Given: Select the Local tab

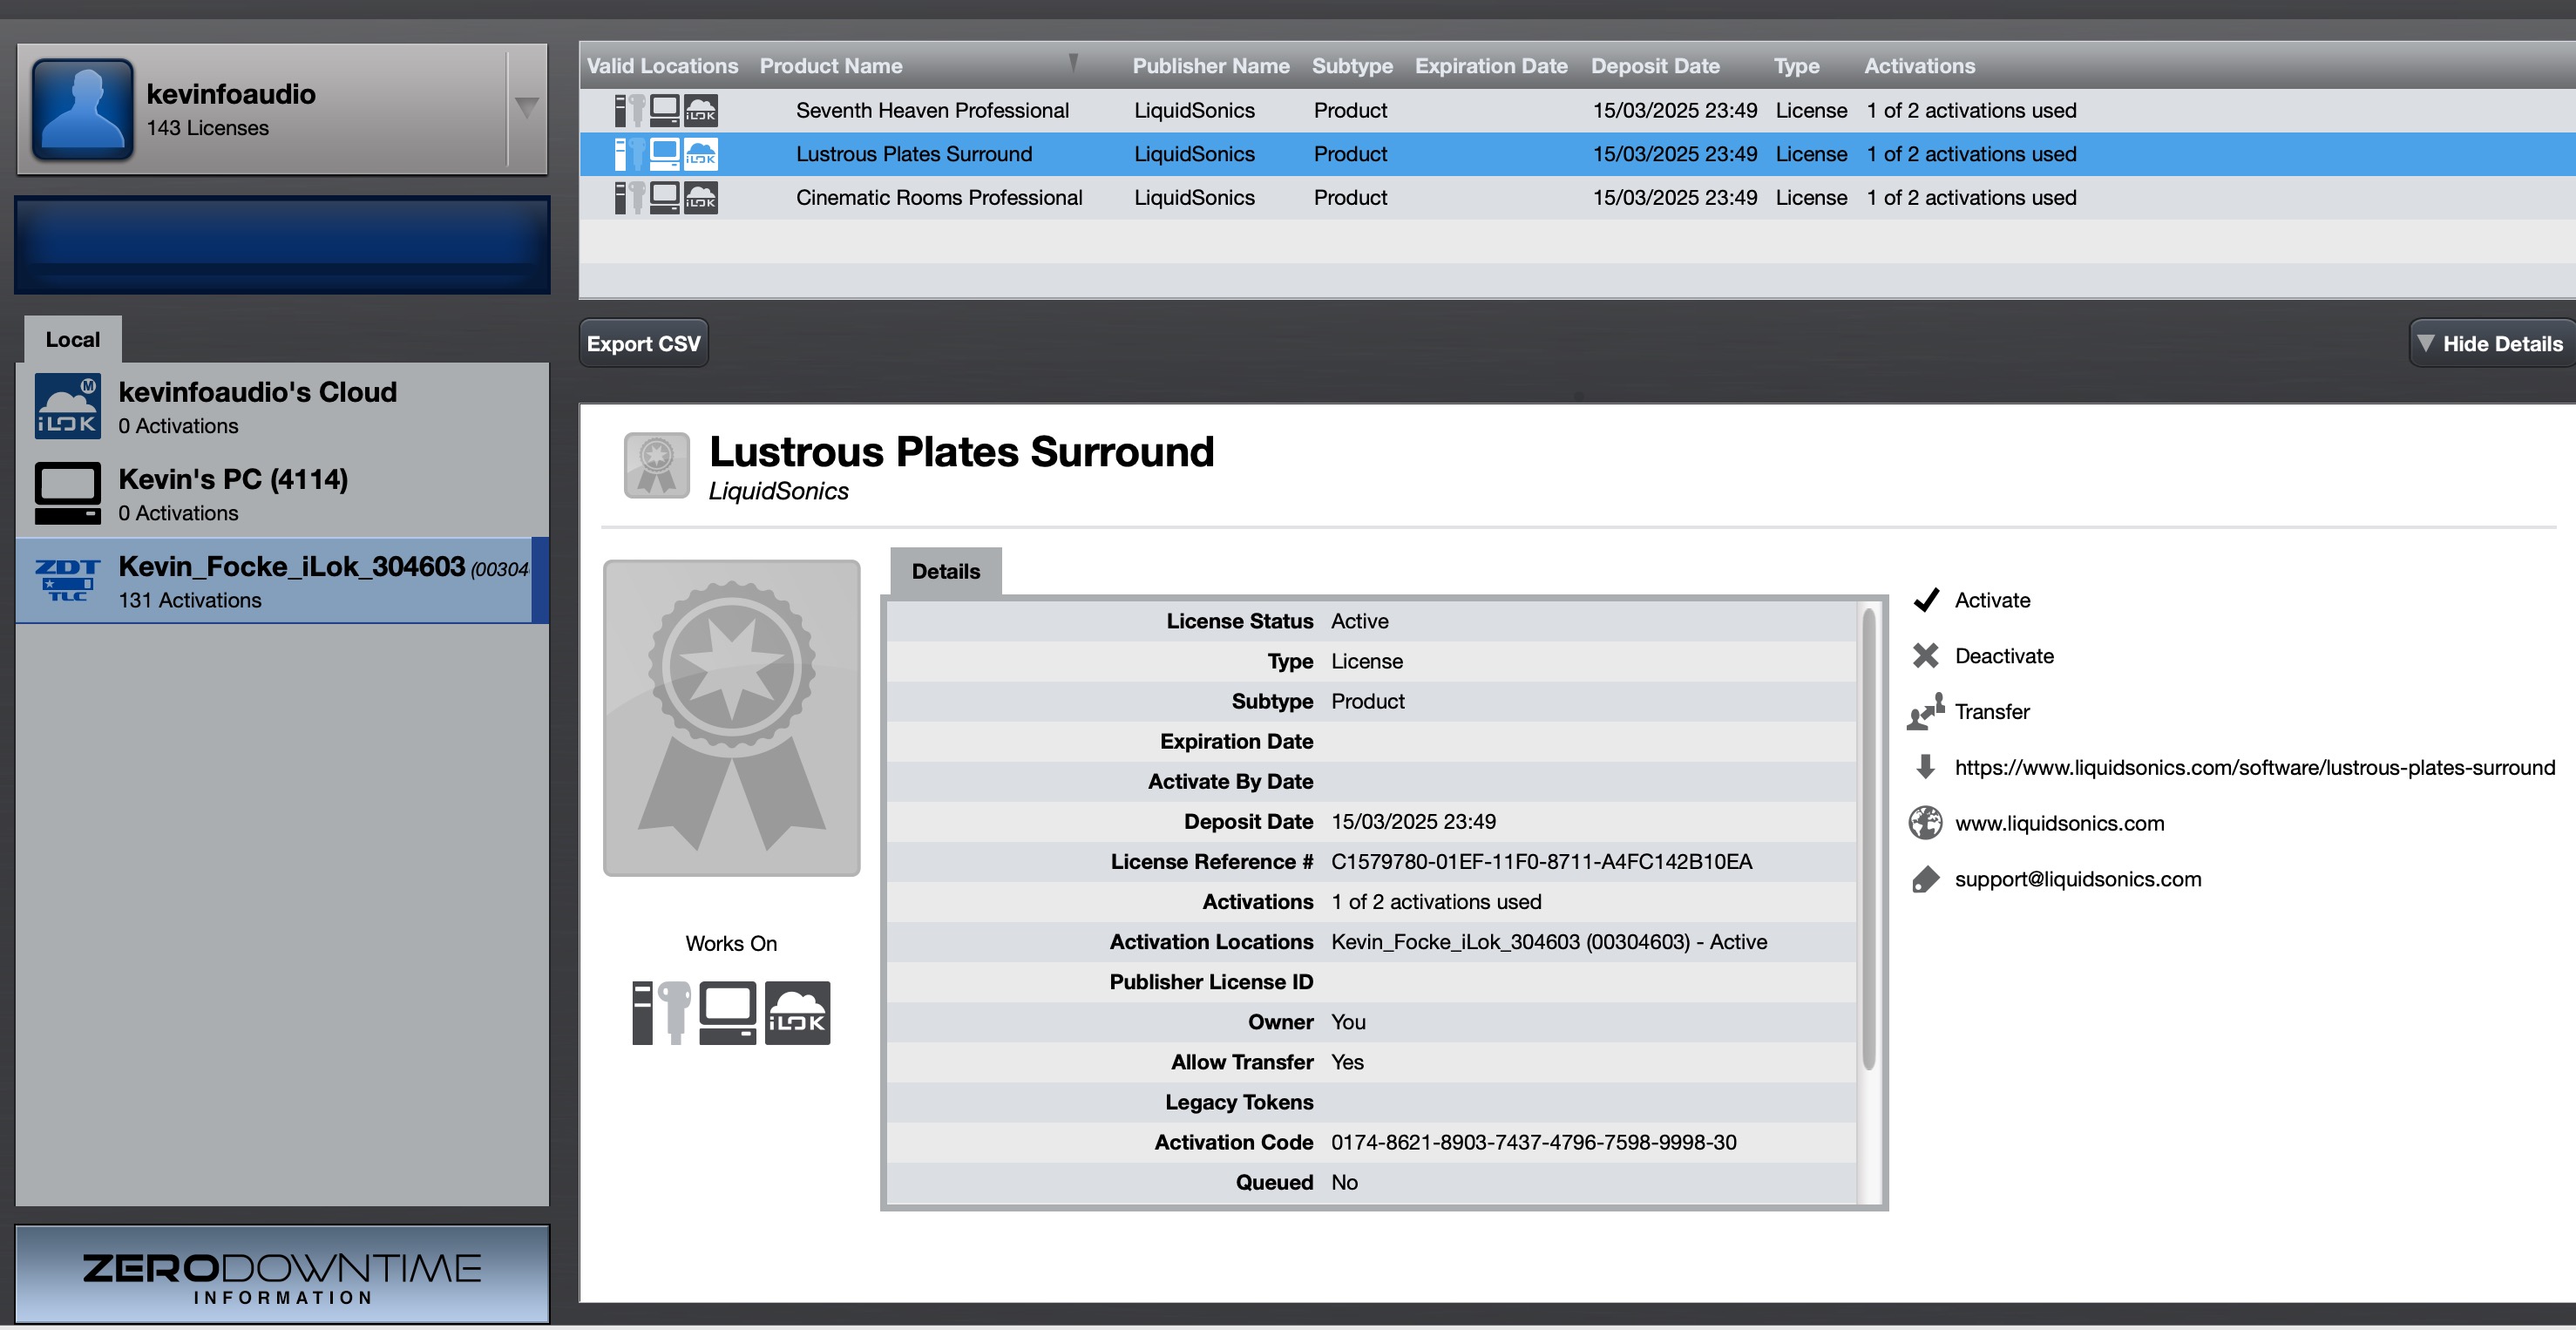Looking at the screenshot, I should coord(73,340).
